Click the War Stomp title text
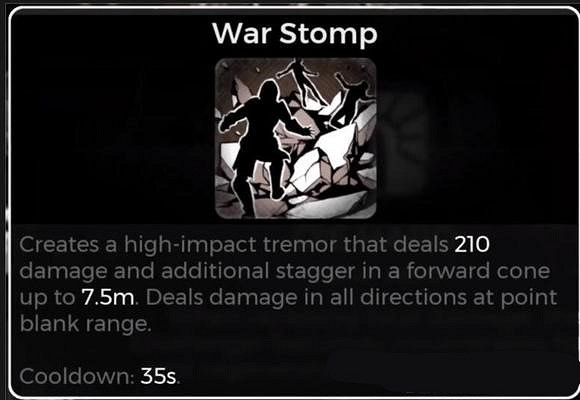 coord(295,34)
